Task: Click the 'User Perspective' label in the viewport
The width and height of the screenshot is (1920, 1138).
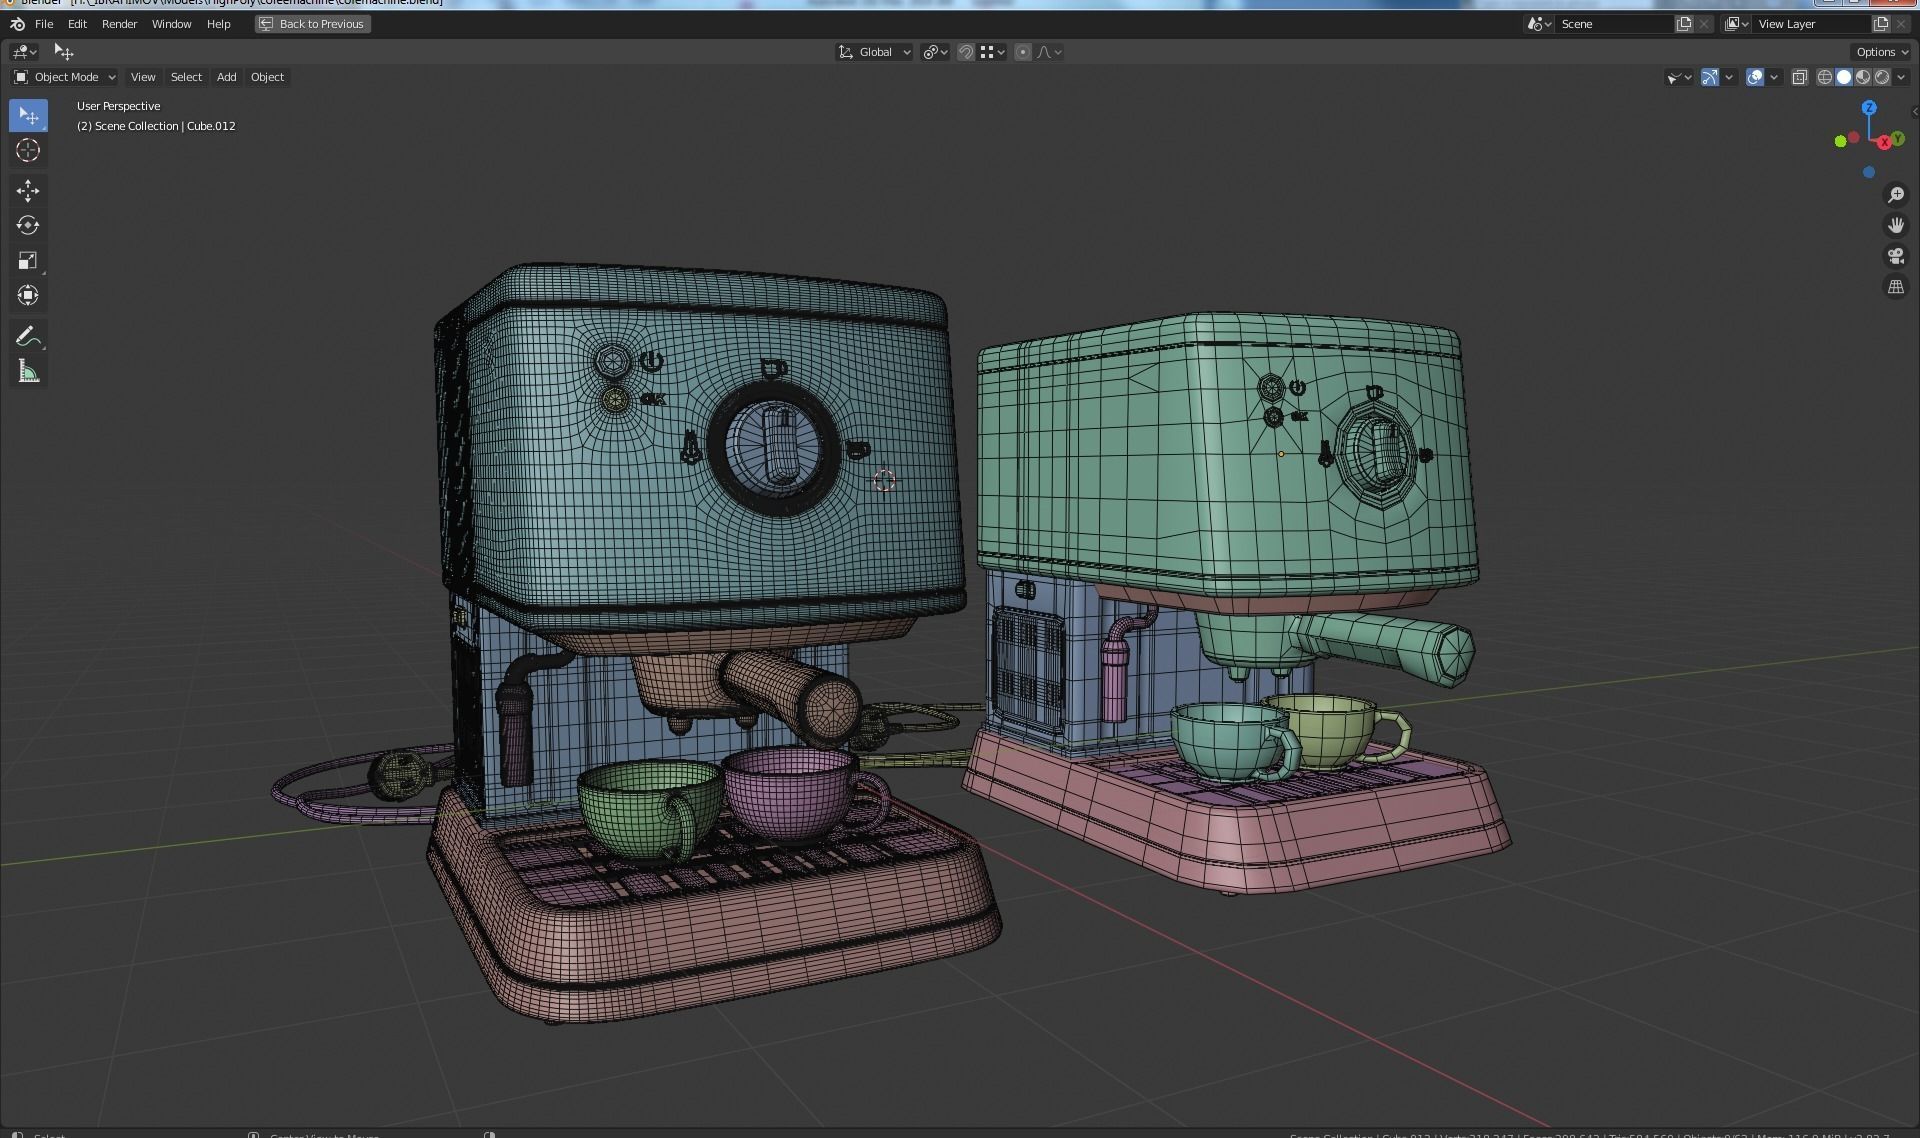Action: pos(118,106)
